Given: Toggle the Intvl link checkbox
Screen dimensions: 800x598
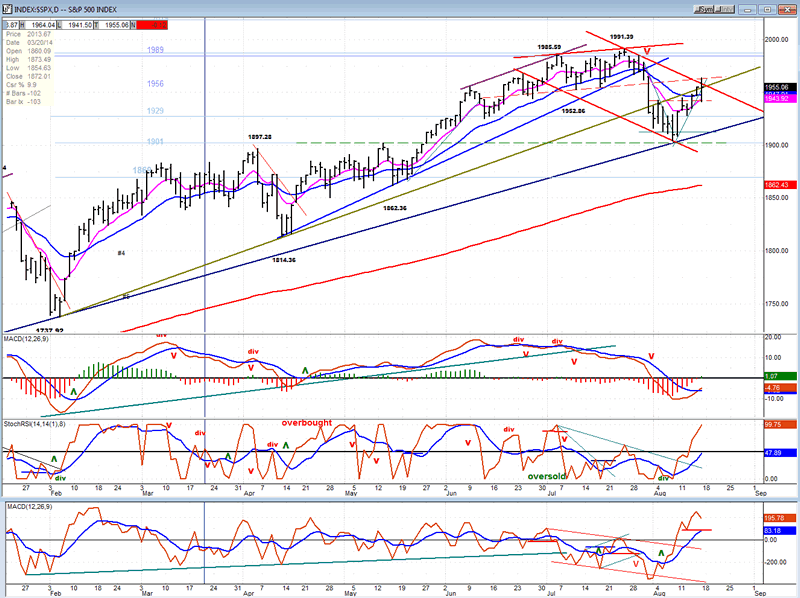Looking at the screenshot, I should click(x=725, y=9).
